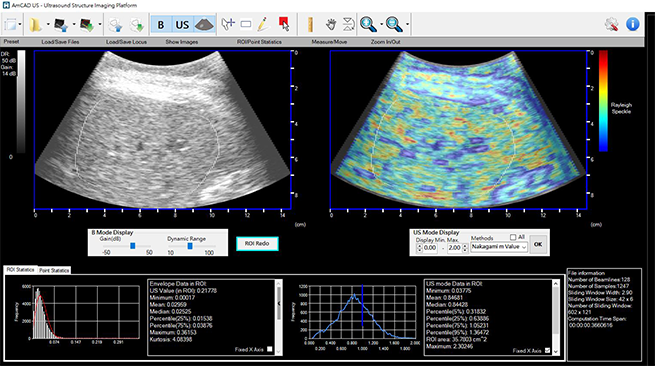This screenshot has width=655, height=366.
Task: Open the settings tools icon
Action: pyautogui.click(x=612, y=24)
